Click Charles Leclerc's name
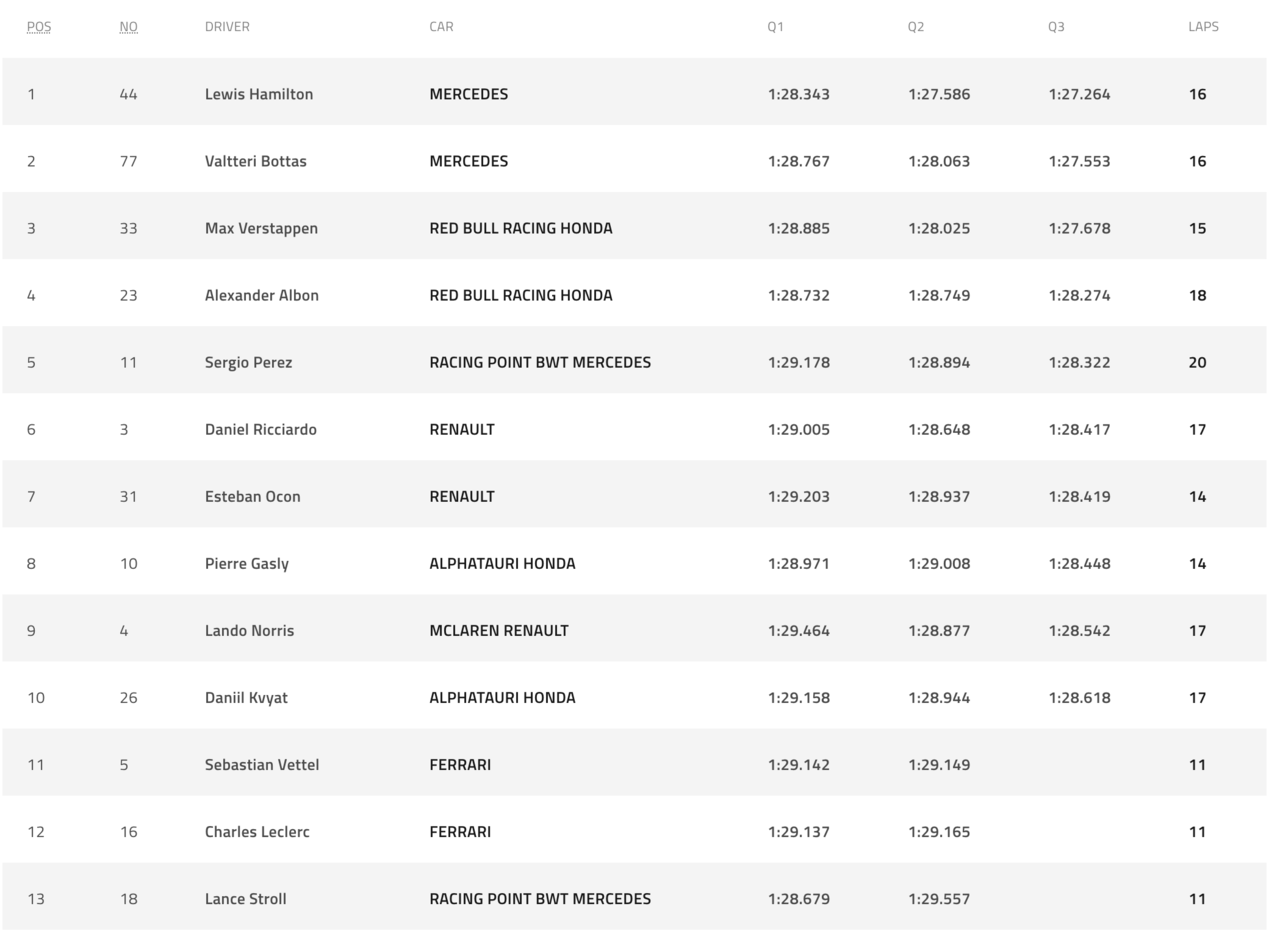This screenshot has width=1280, height=934. tap(257, 831)
